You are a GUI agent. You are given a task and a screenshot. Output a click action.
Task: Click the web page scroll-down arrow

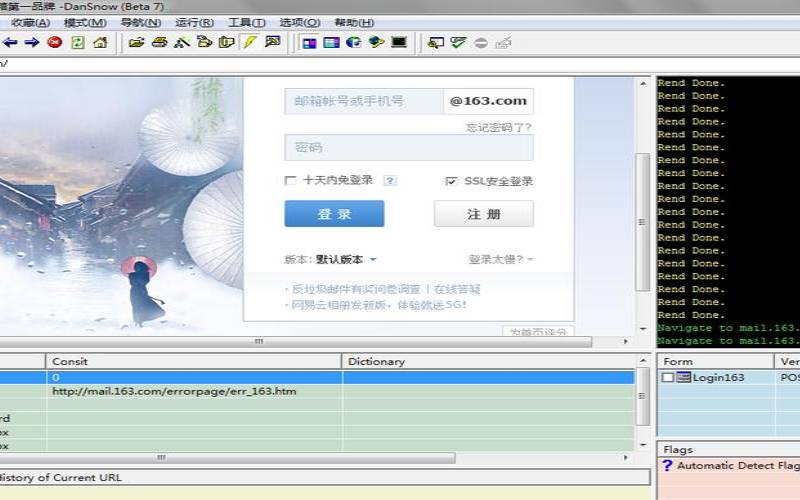tap(643, 329)
